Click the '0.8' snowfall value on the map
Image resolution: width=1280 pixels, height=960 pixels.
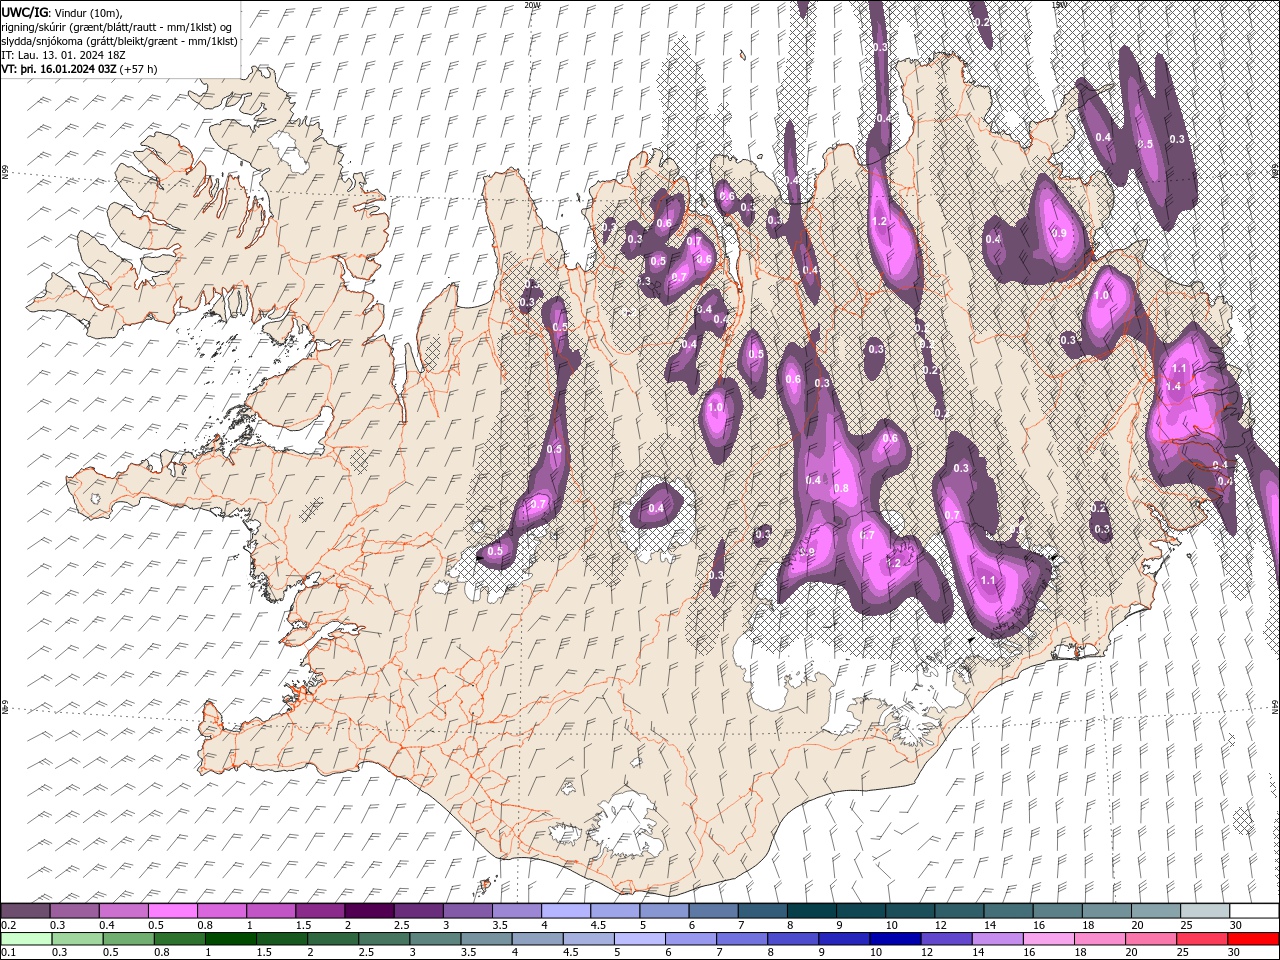[x=841, y=488]
